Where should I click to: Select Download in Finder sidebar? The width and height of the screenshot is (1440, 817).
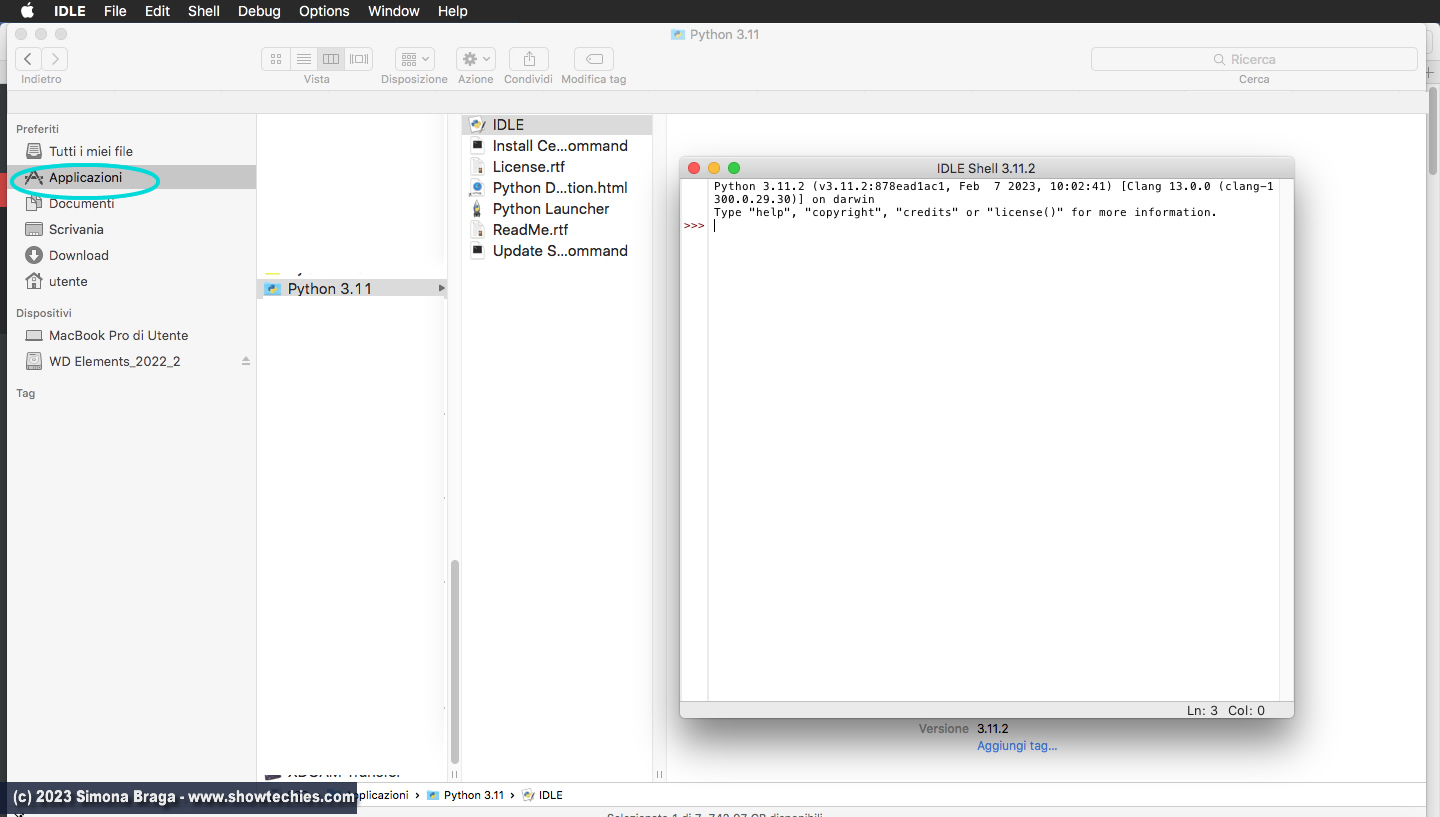(x=132, y=255)
